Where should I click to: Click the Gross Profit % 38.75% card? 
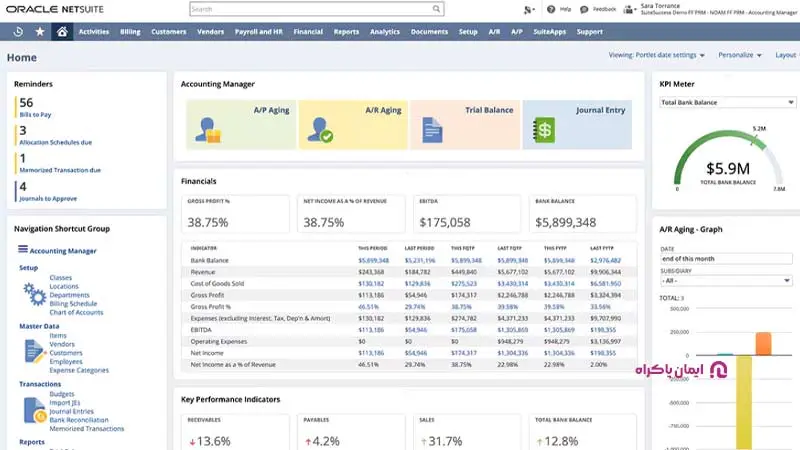click(x=235, y=214)
